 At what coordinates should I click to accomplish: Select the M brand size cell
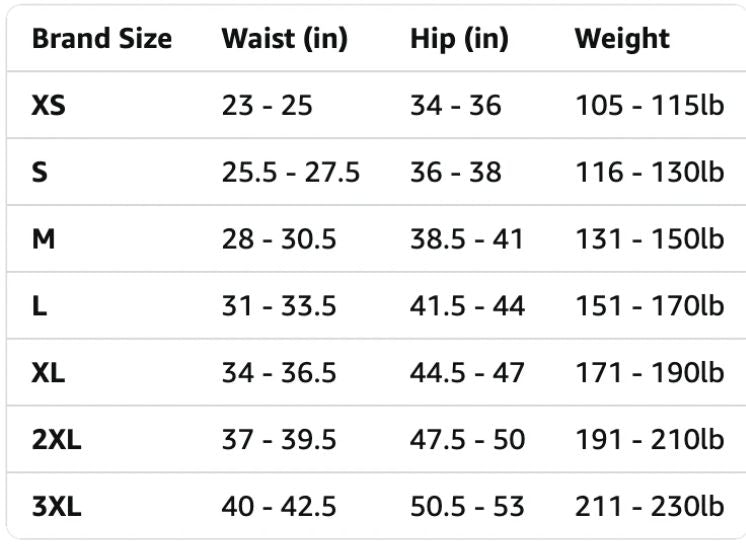[44, 239]
